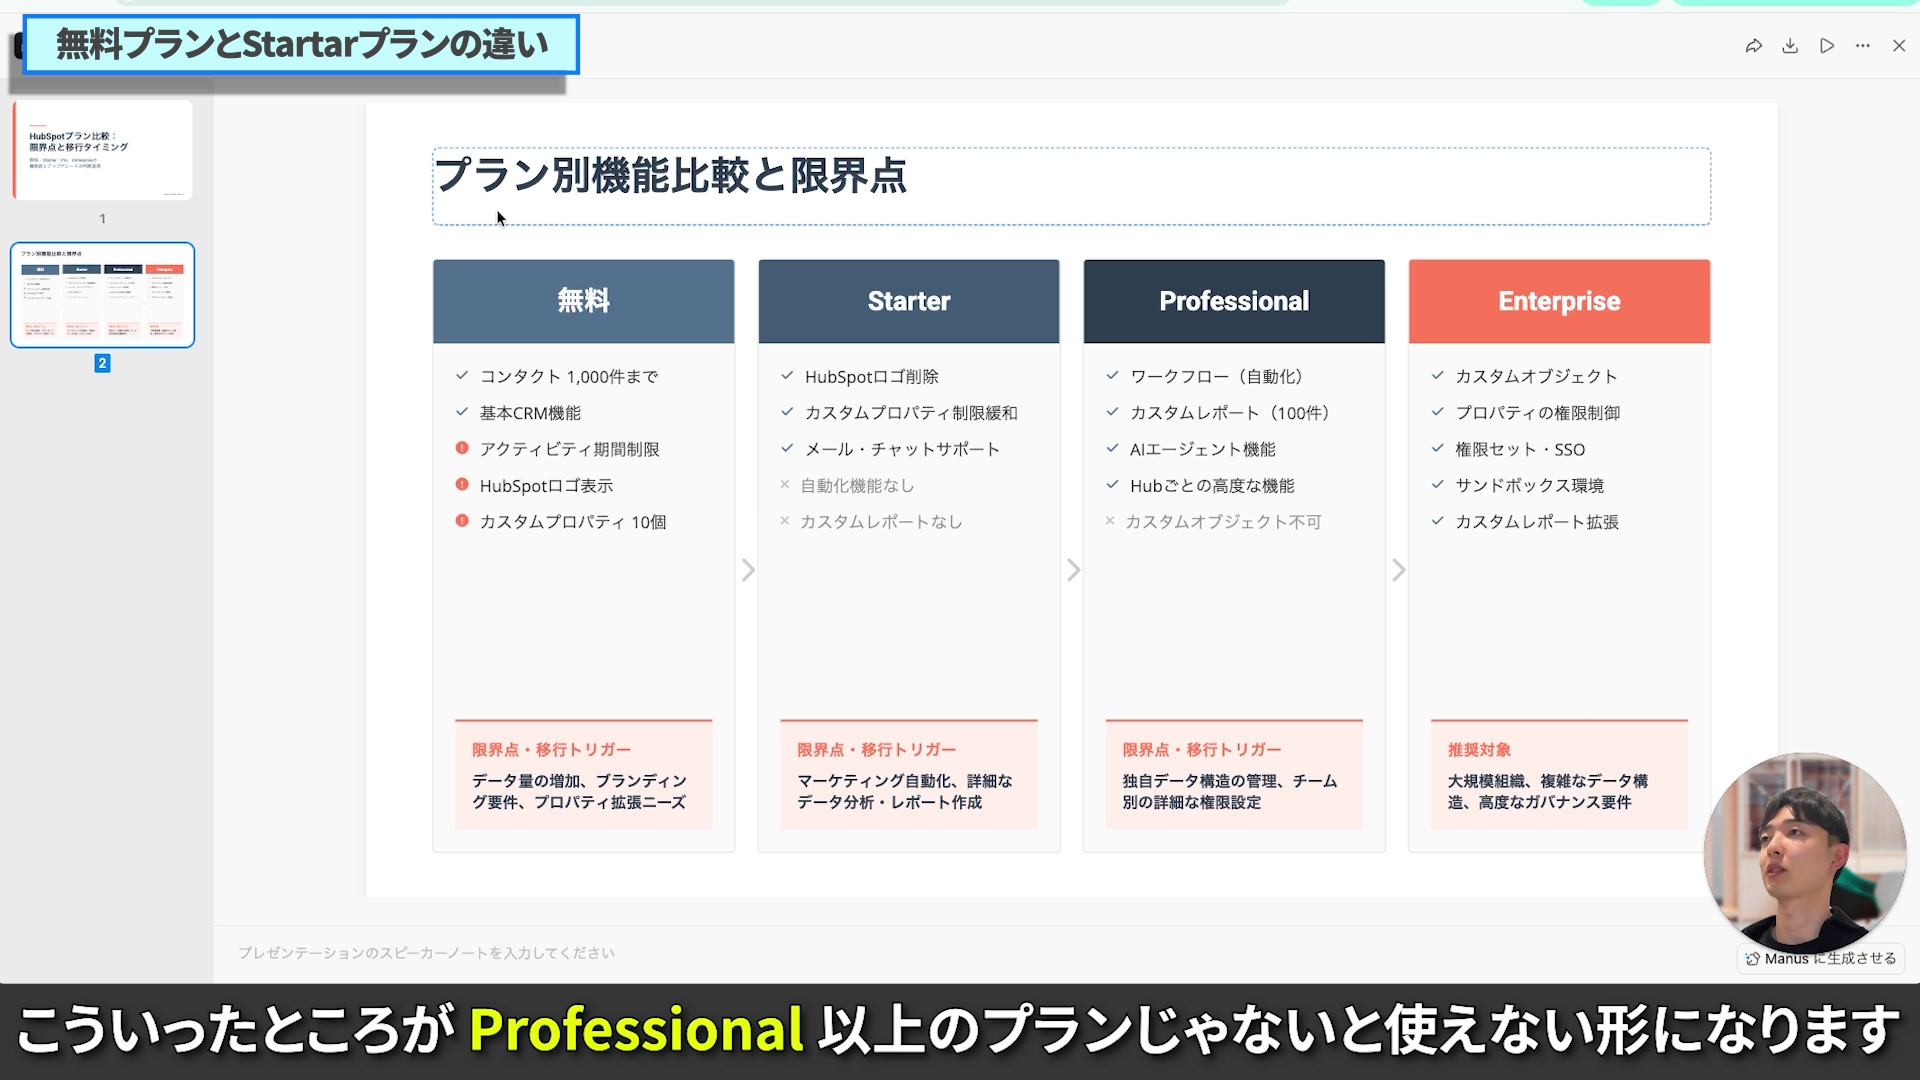Select the checkmark icon beside ワークフロー（自動化）
The image size is (1920, 1080).
[1111, 376]
